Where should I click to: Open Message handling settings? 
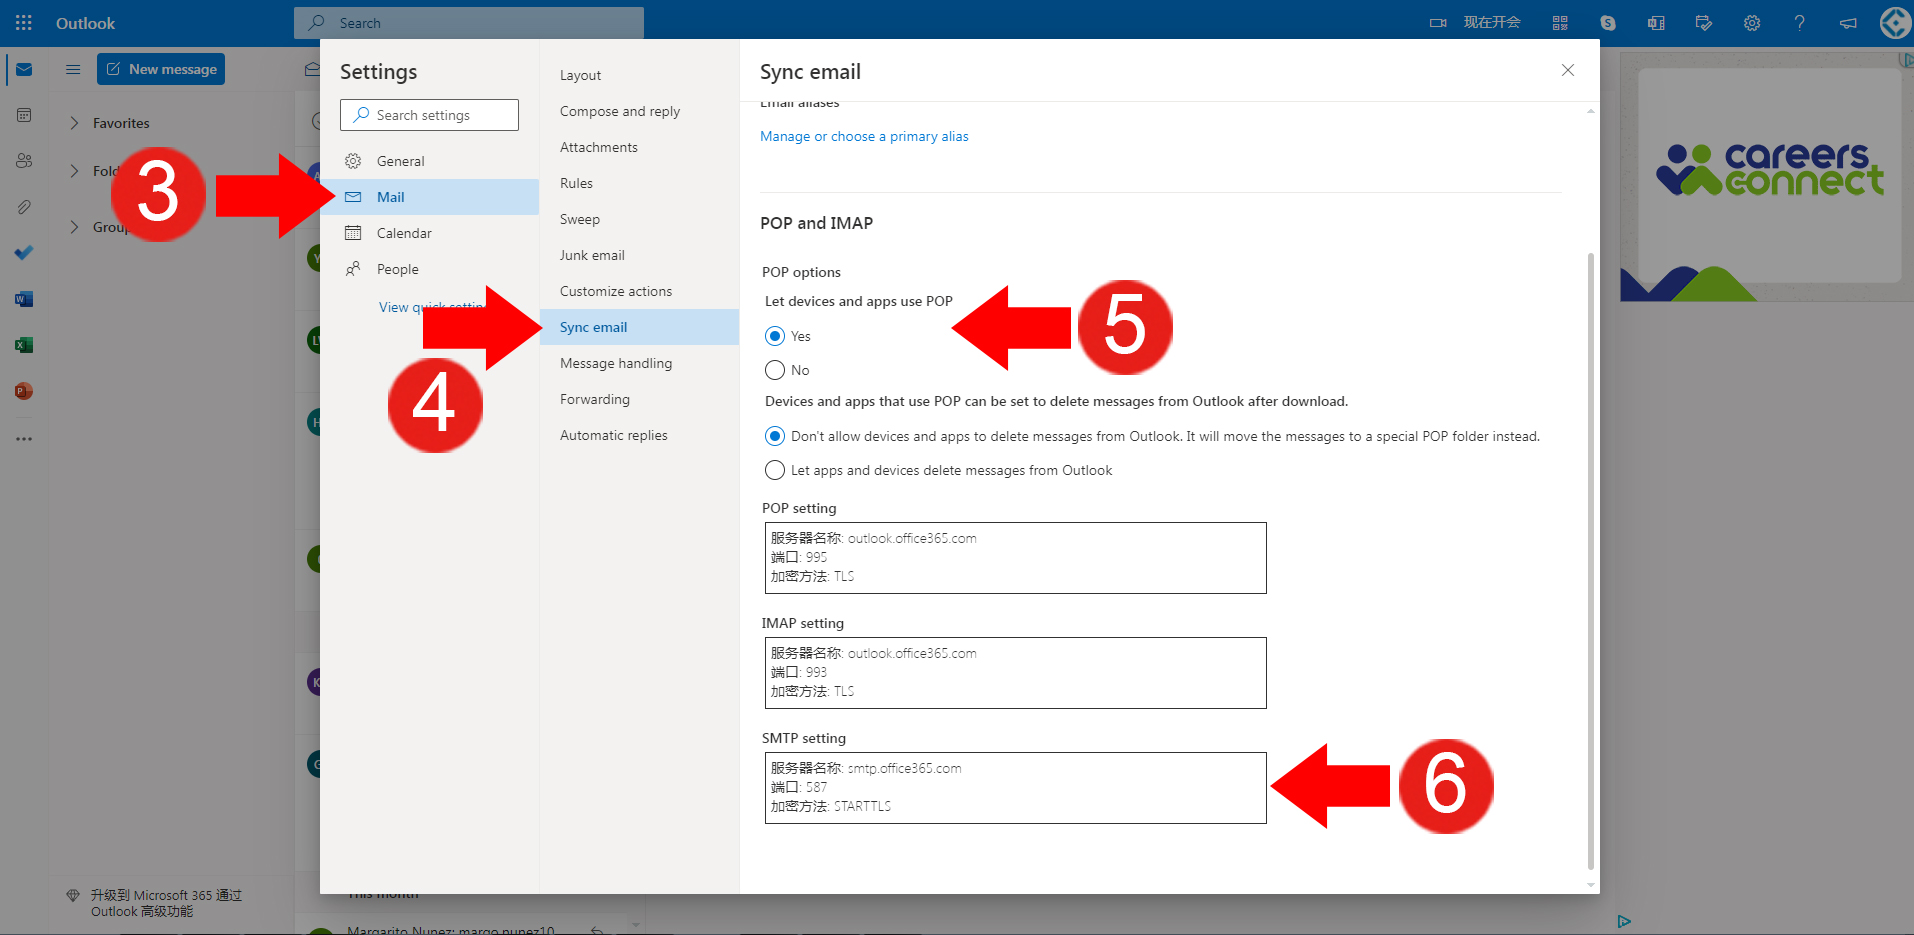tap(639, 363)
